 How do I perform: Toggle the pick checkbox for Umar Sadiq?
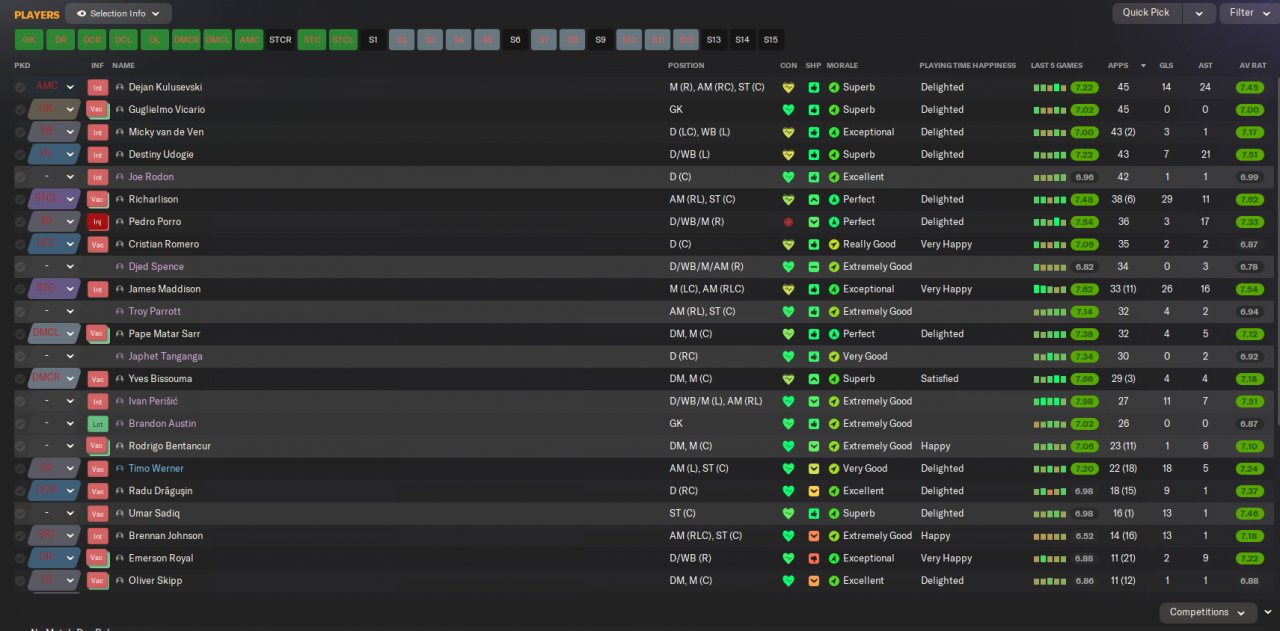(20, 514)
